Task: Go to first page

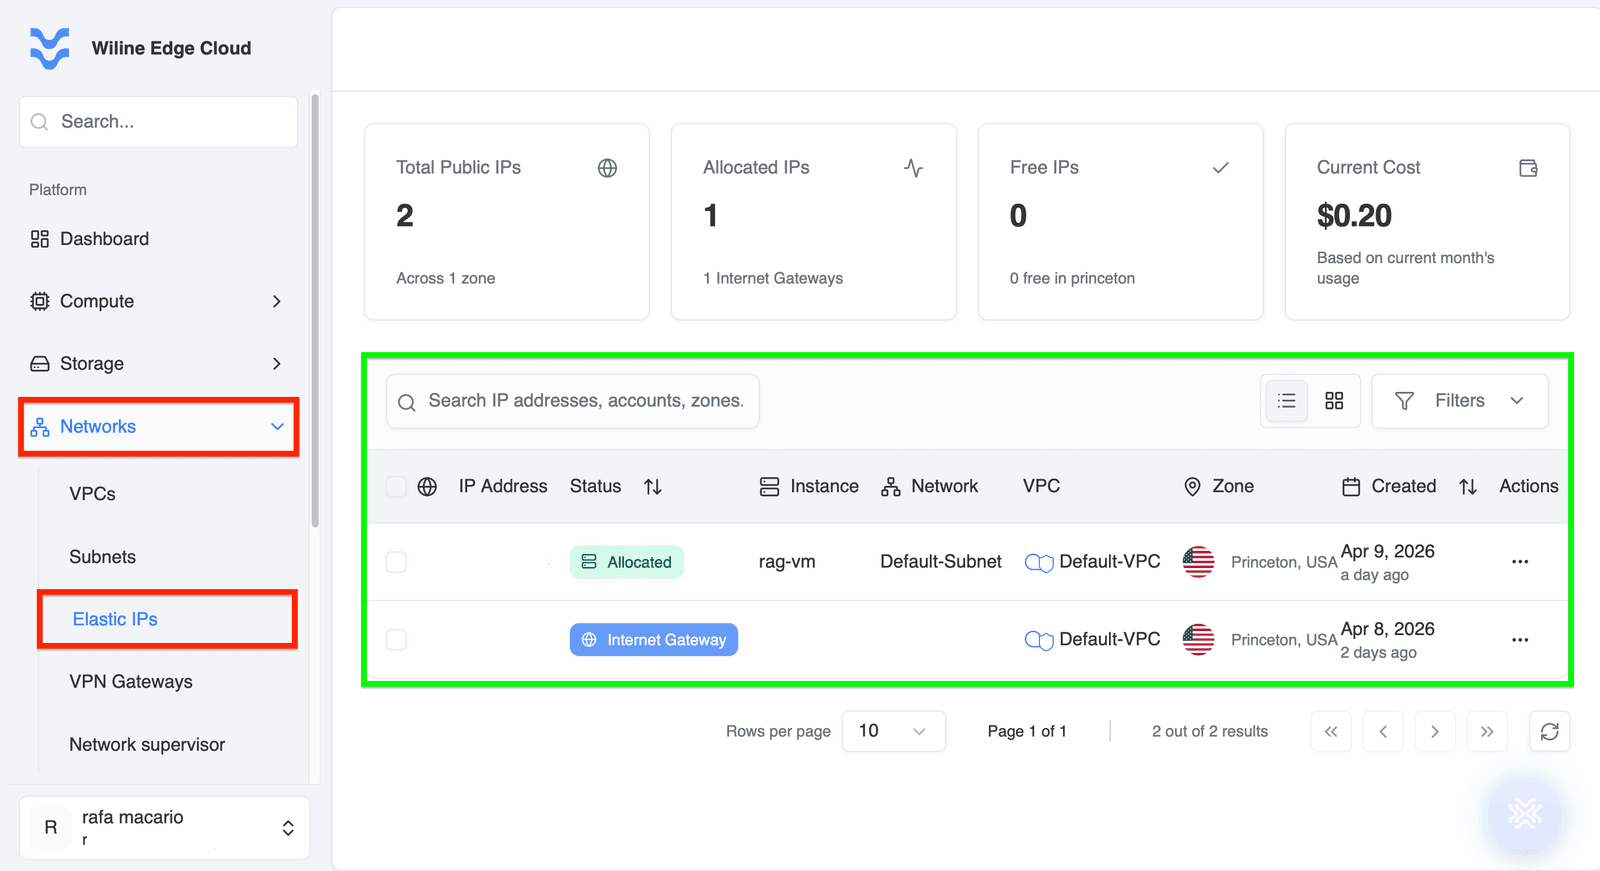Action: point(1331,732)
